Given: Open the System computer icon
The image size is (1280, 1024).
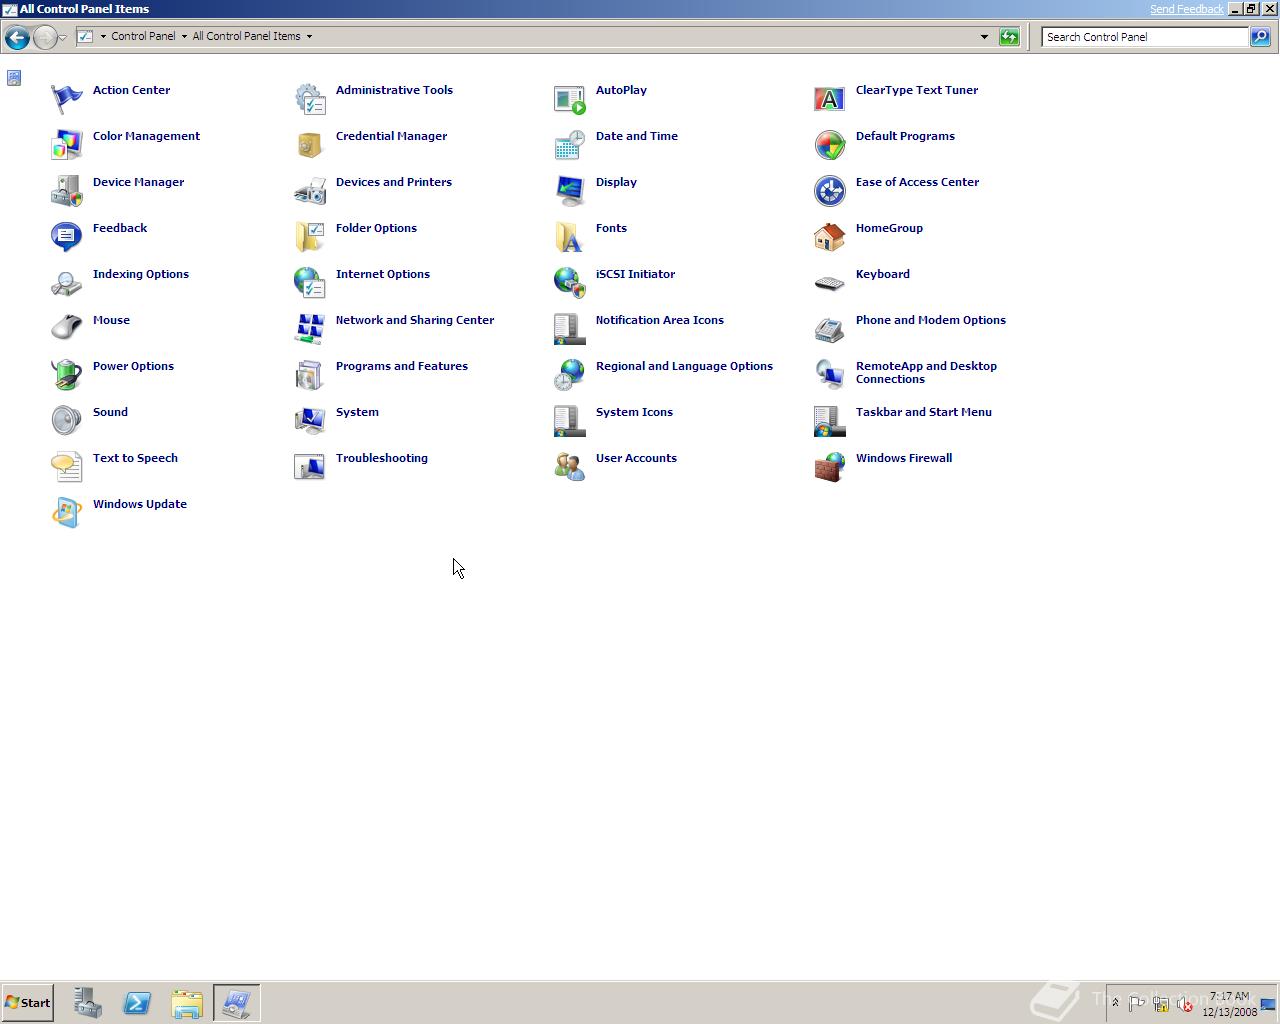Looking at the screenshot, I should [x=310, y=420].
